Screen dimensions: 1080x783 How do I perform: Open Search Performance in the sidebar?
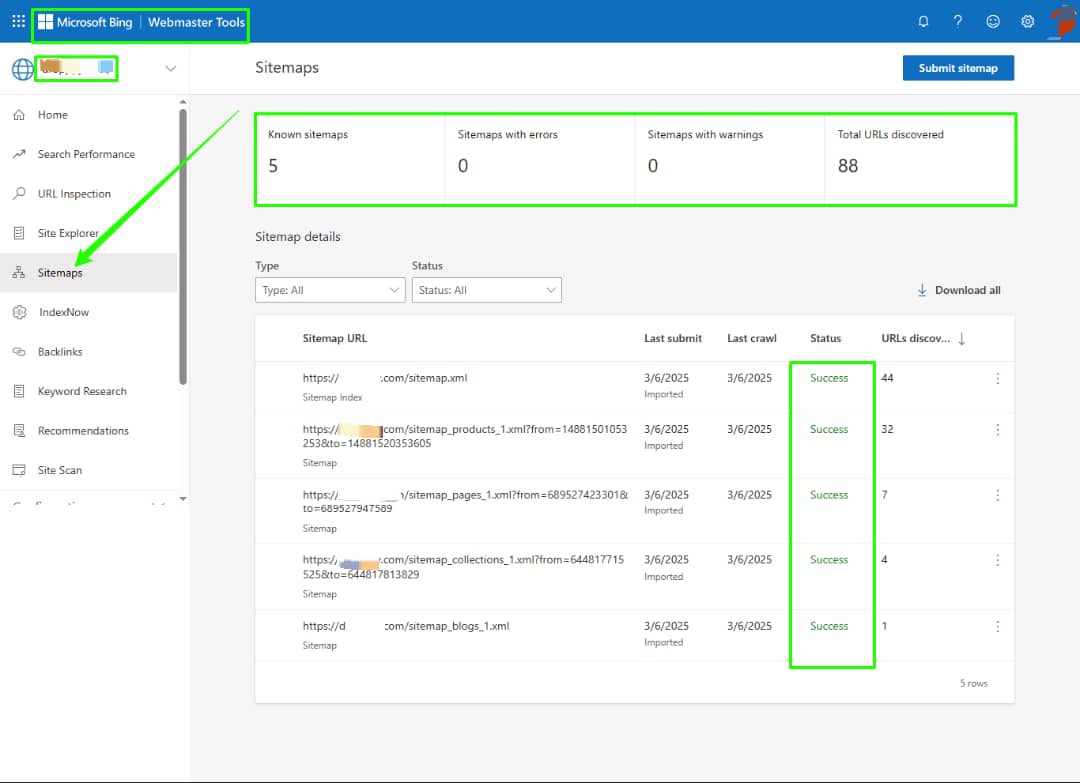point(88,154)
